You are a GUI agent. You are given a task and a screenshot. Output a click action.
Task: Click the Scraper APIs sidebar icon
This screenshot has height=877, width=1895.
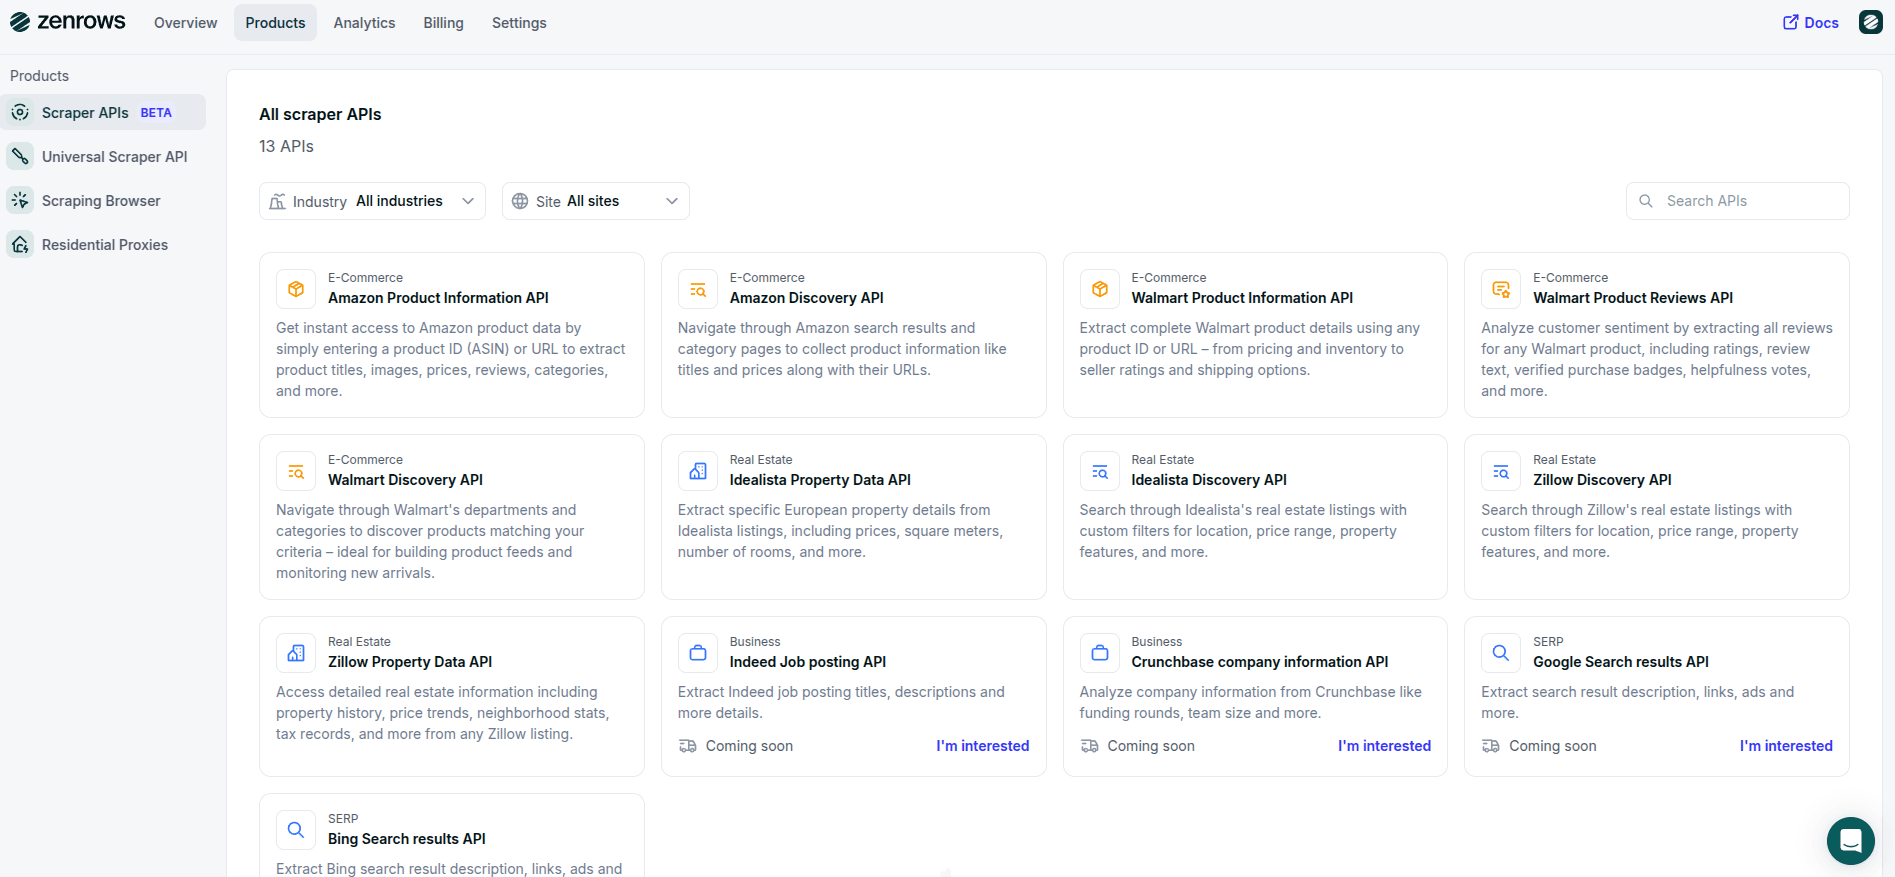click(20, 112)
